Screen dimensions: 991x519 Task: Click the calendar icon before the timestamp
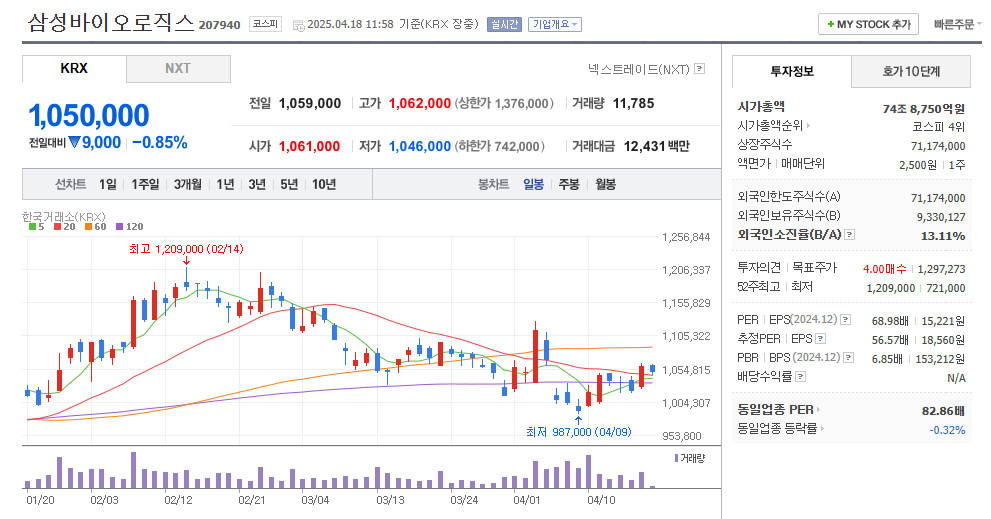pyautogui.click(x=298, y=25)
